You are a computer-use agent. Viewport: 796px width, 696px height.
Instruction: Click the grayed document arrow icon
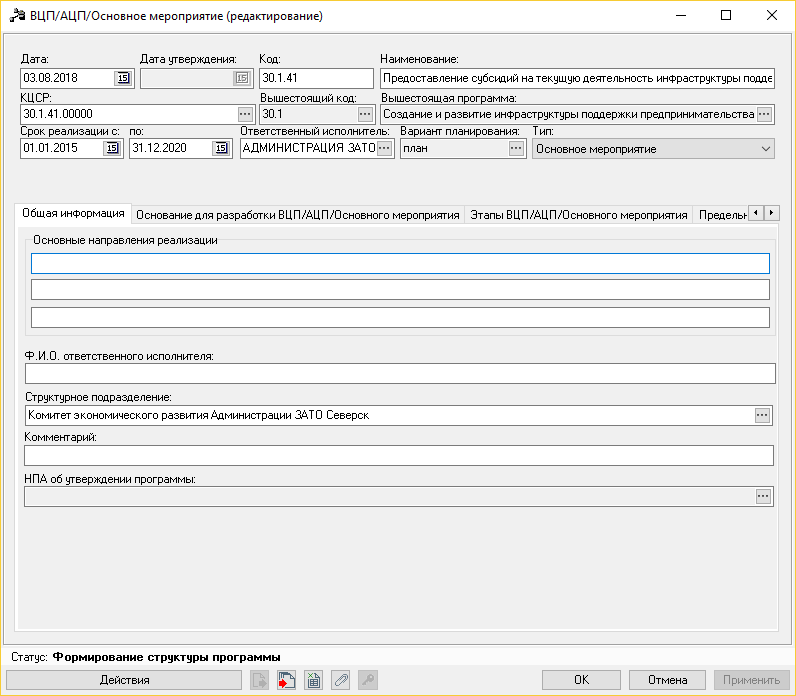[x=259, y=680]
